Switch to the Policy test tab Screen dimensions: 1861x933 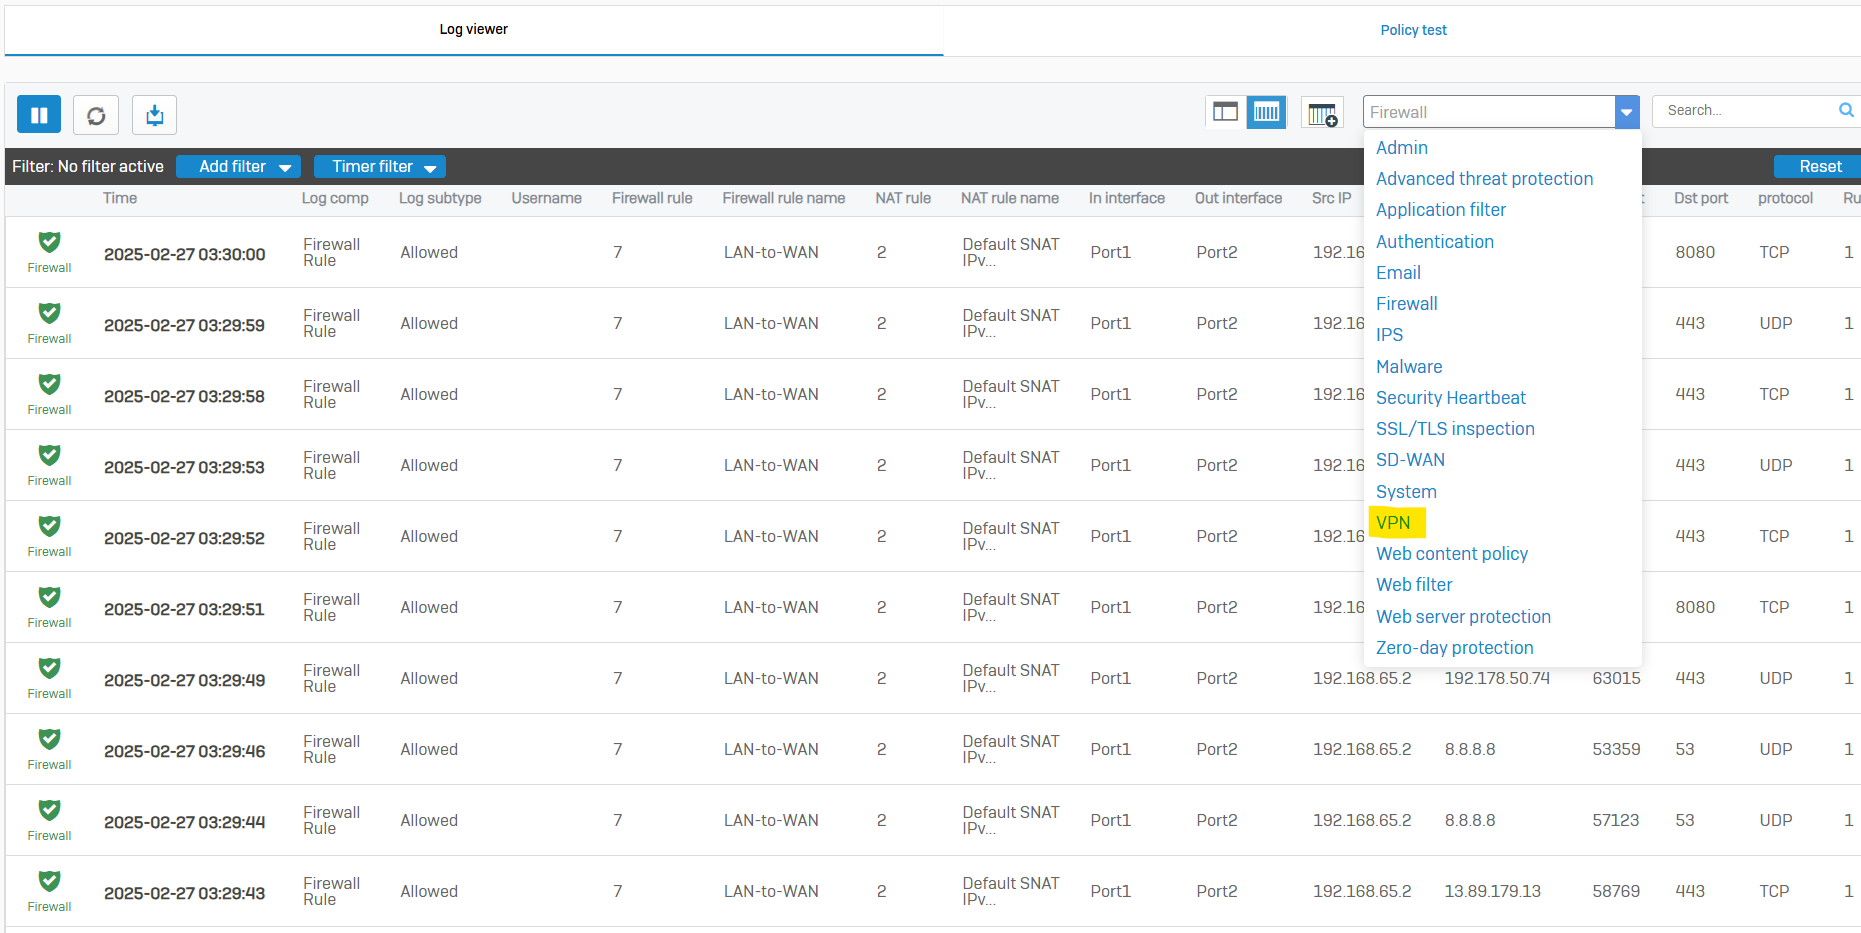point(1413,30)
